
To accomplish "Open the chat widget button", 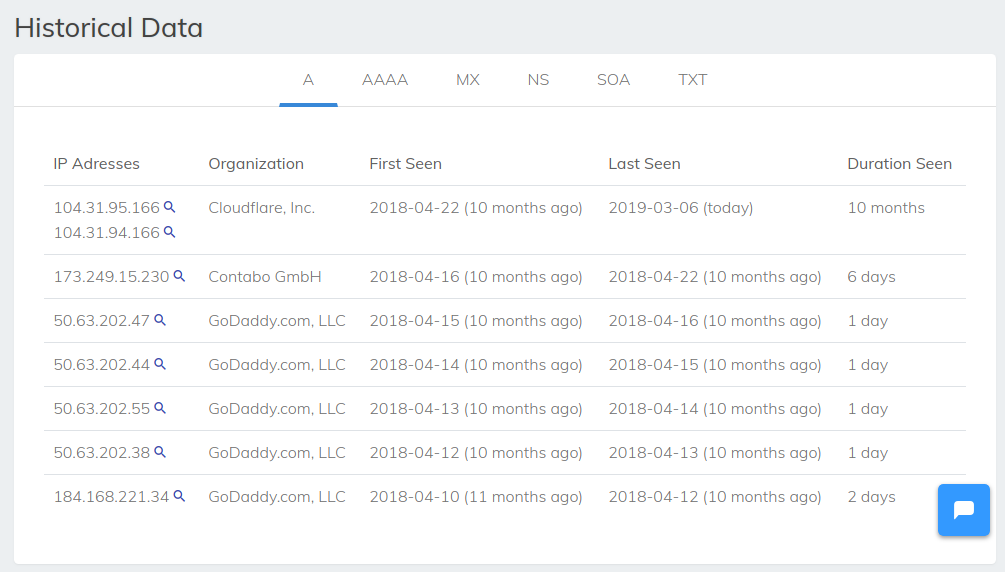I will tap(963, 510).
